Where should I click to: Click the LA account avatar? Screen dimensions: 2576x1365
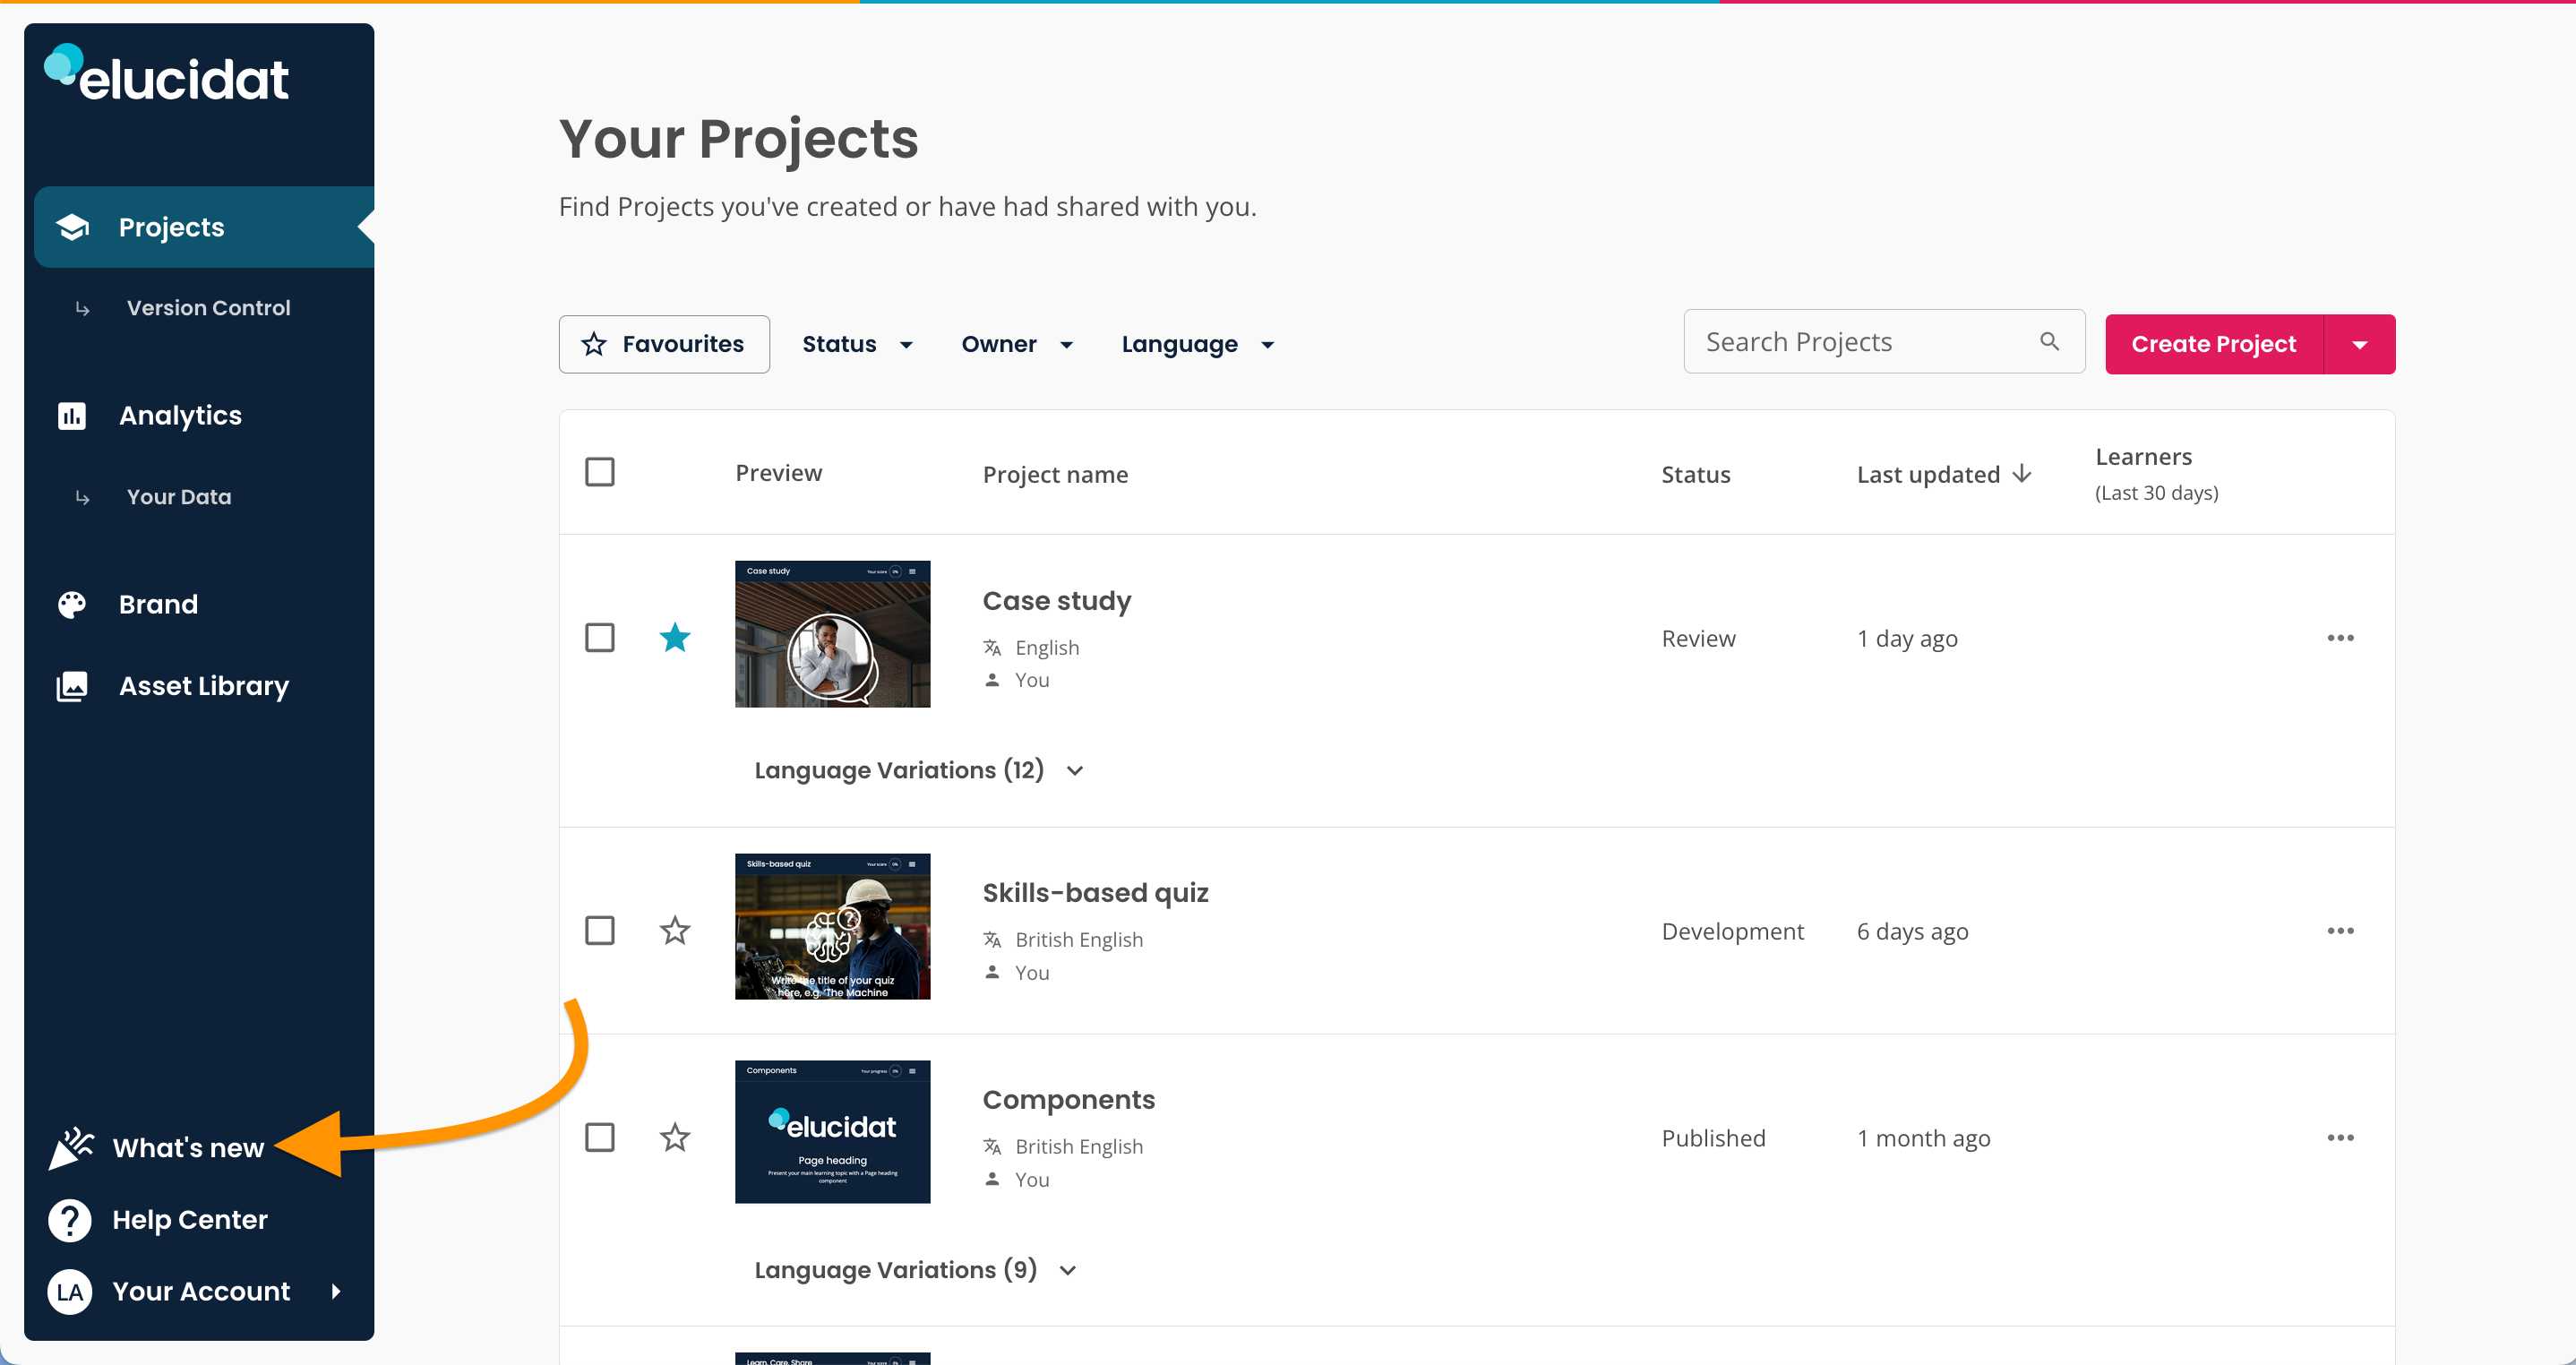(70, 1291)
